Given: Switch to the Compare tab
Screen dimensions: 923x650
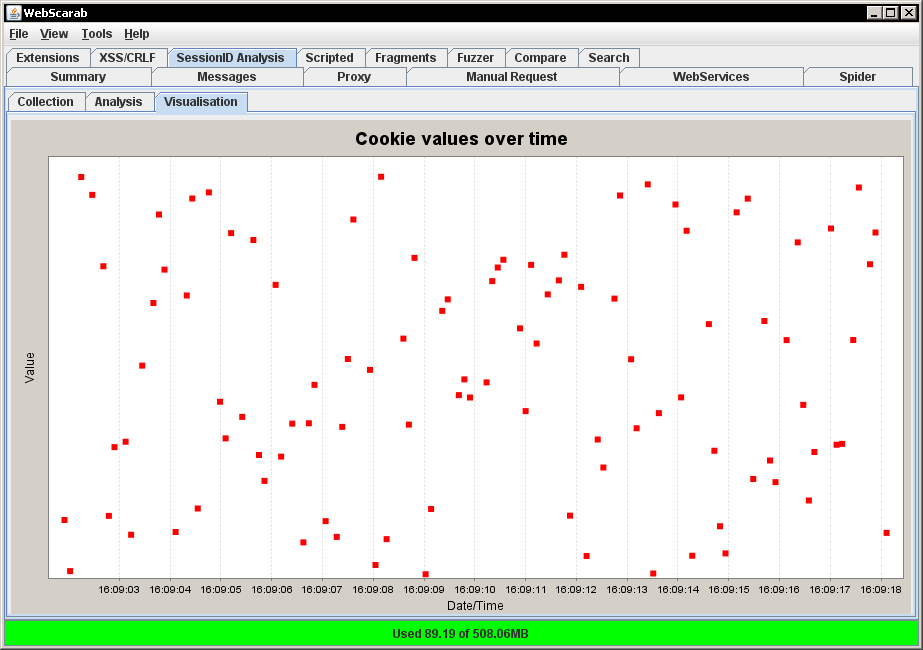Looking at the screenshot, I should point(540,58).
